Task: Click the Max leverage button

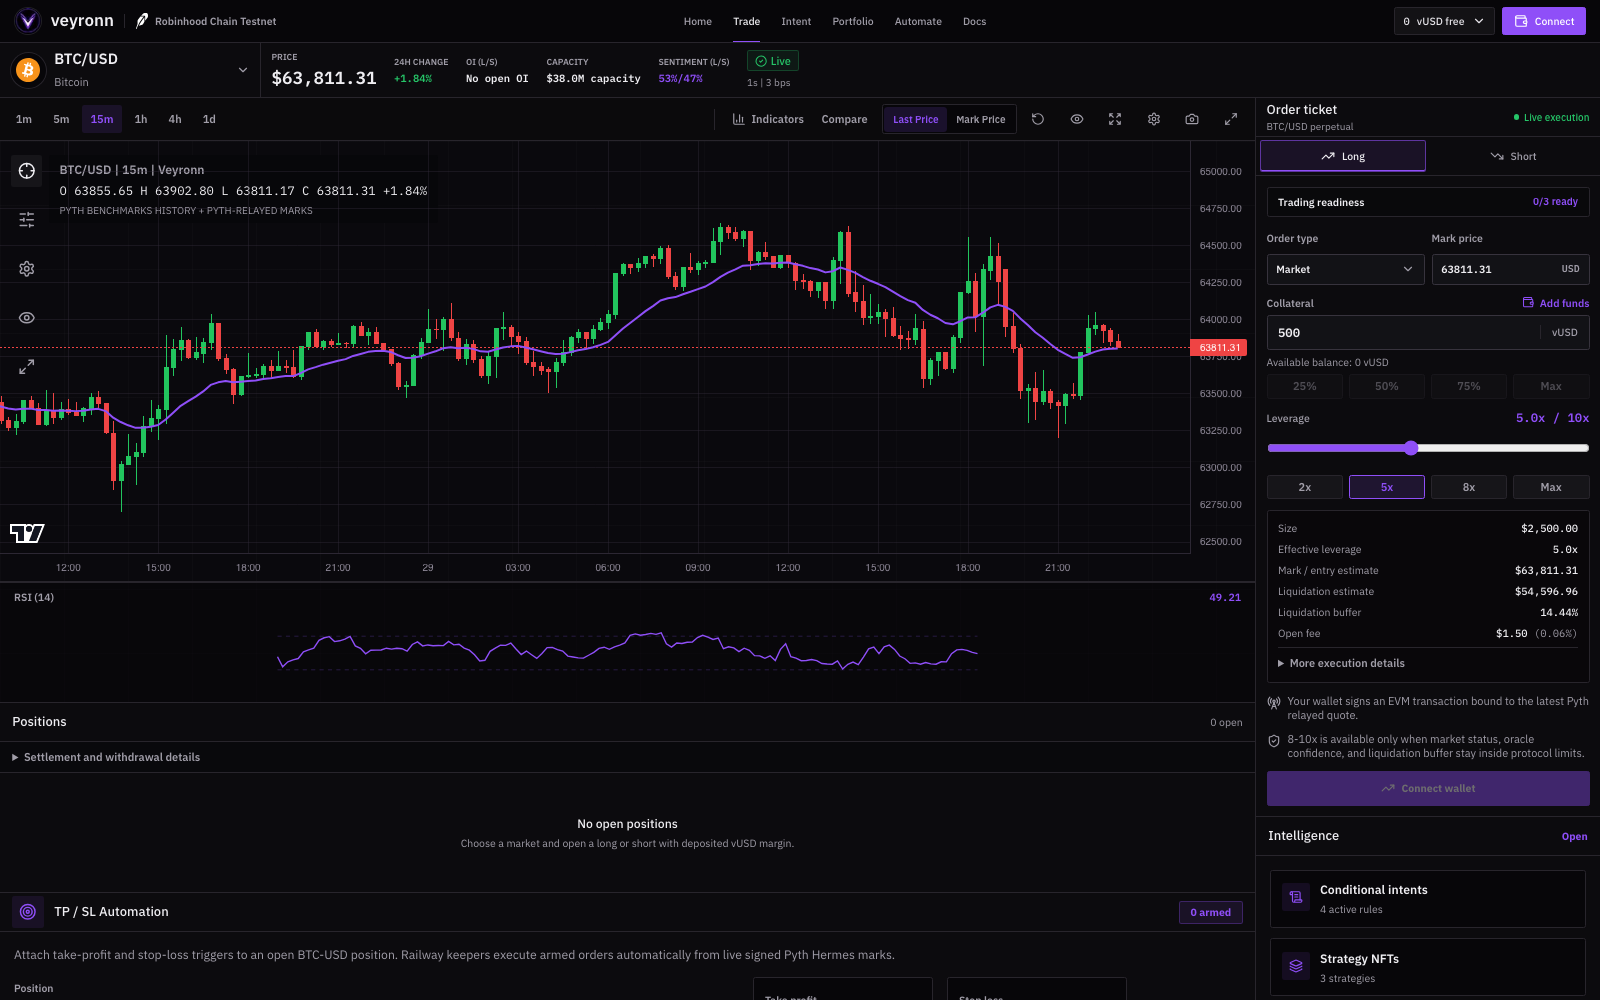Action: (1551, 487)
